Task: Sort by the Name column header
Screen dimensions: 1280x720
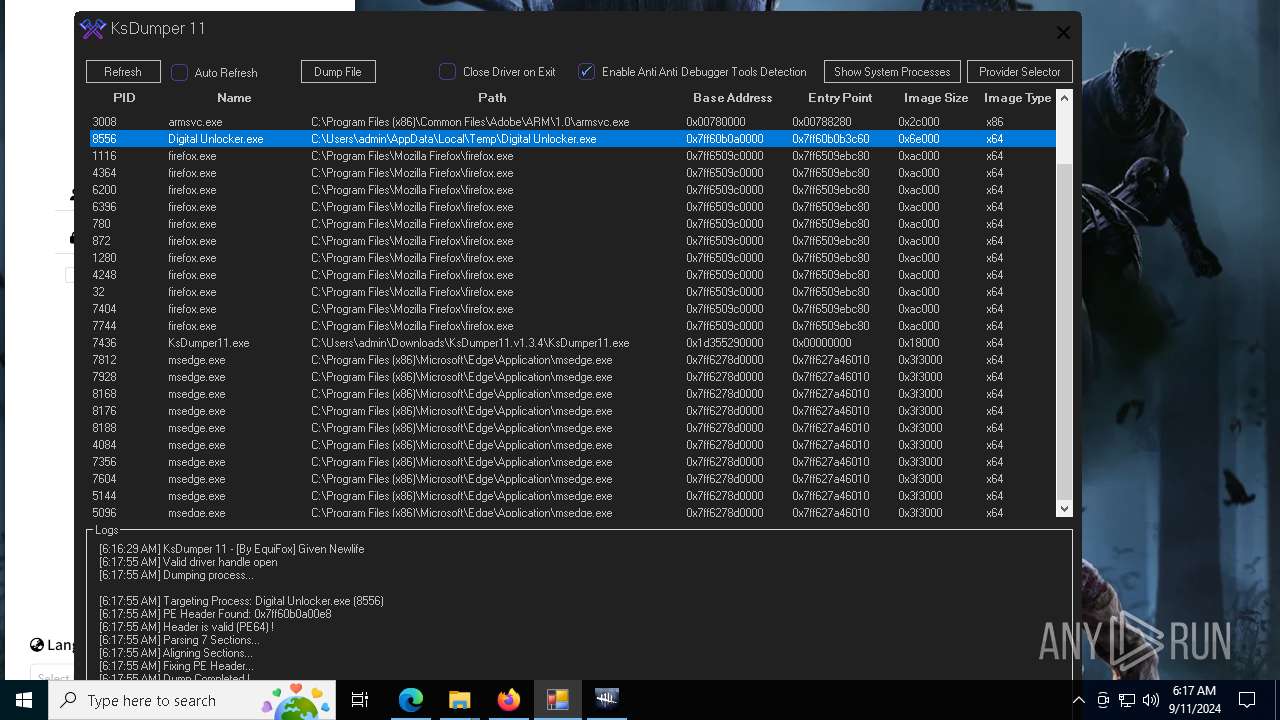Action: tap(234, 98)
